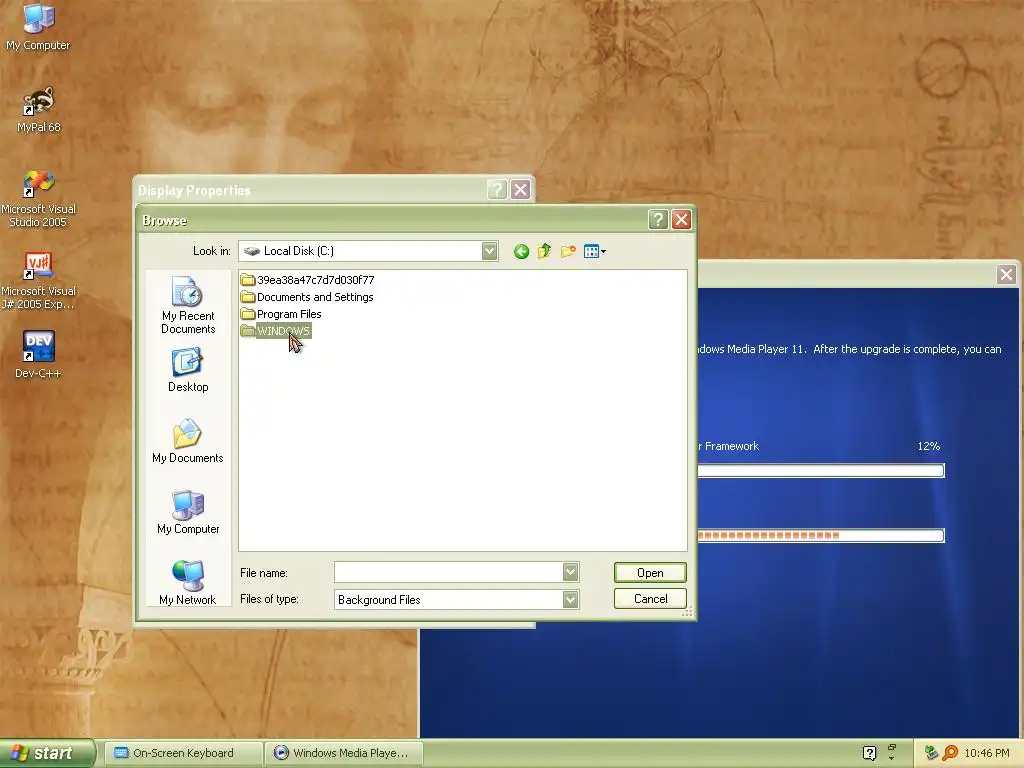Select the Documents and Settings folder
Viewport: 1024px width, 768px height.
pyautogui.click(x=307, y=296)
